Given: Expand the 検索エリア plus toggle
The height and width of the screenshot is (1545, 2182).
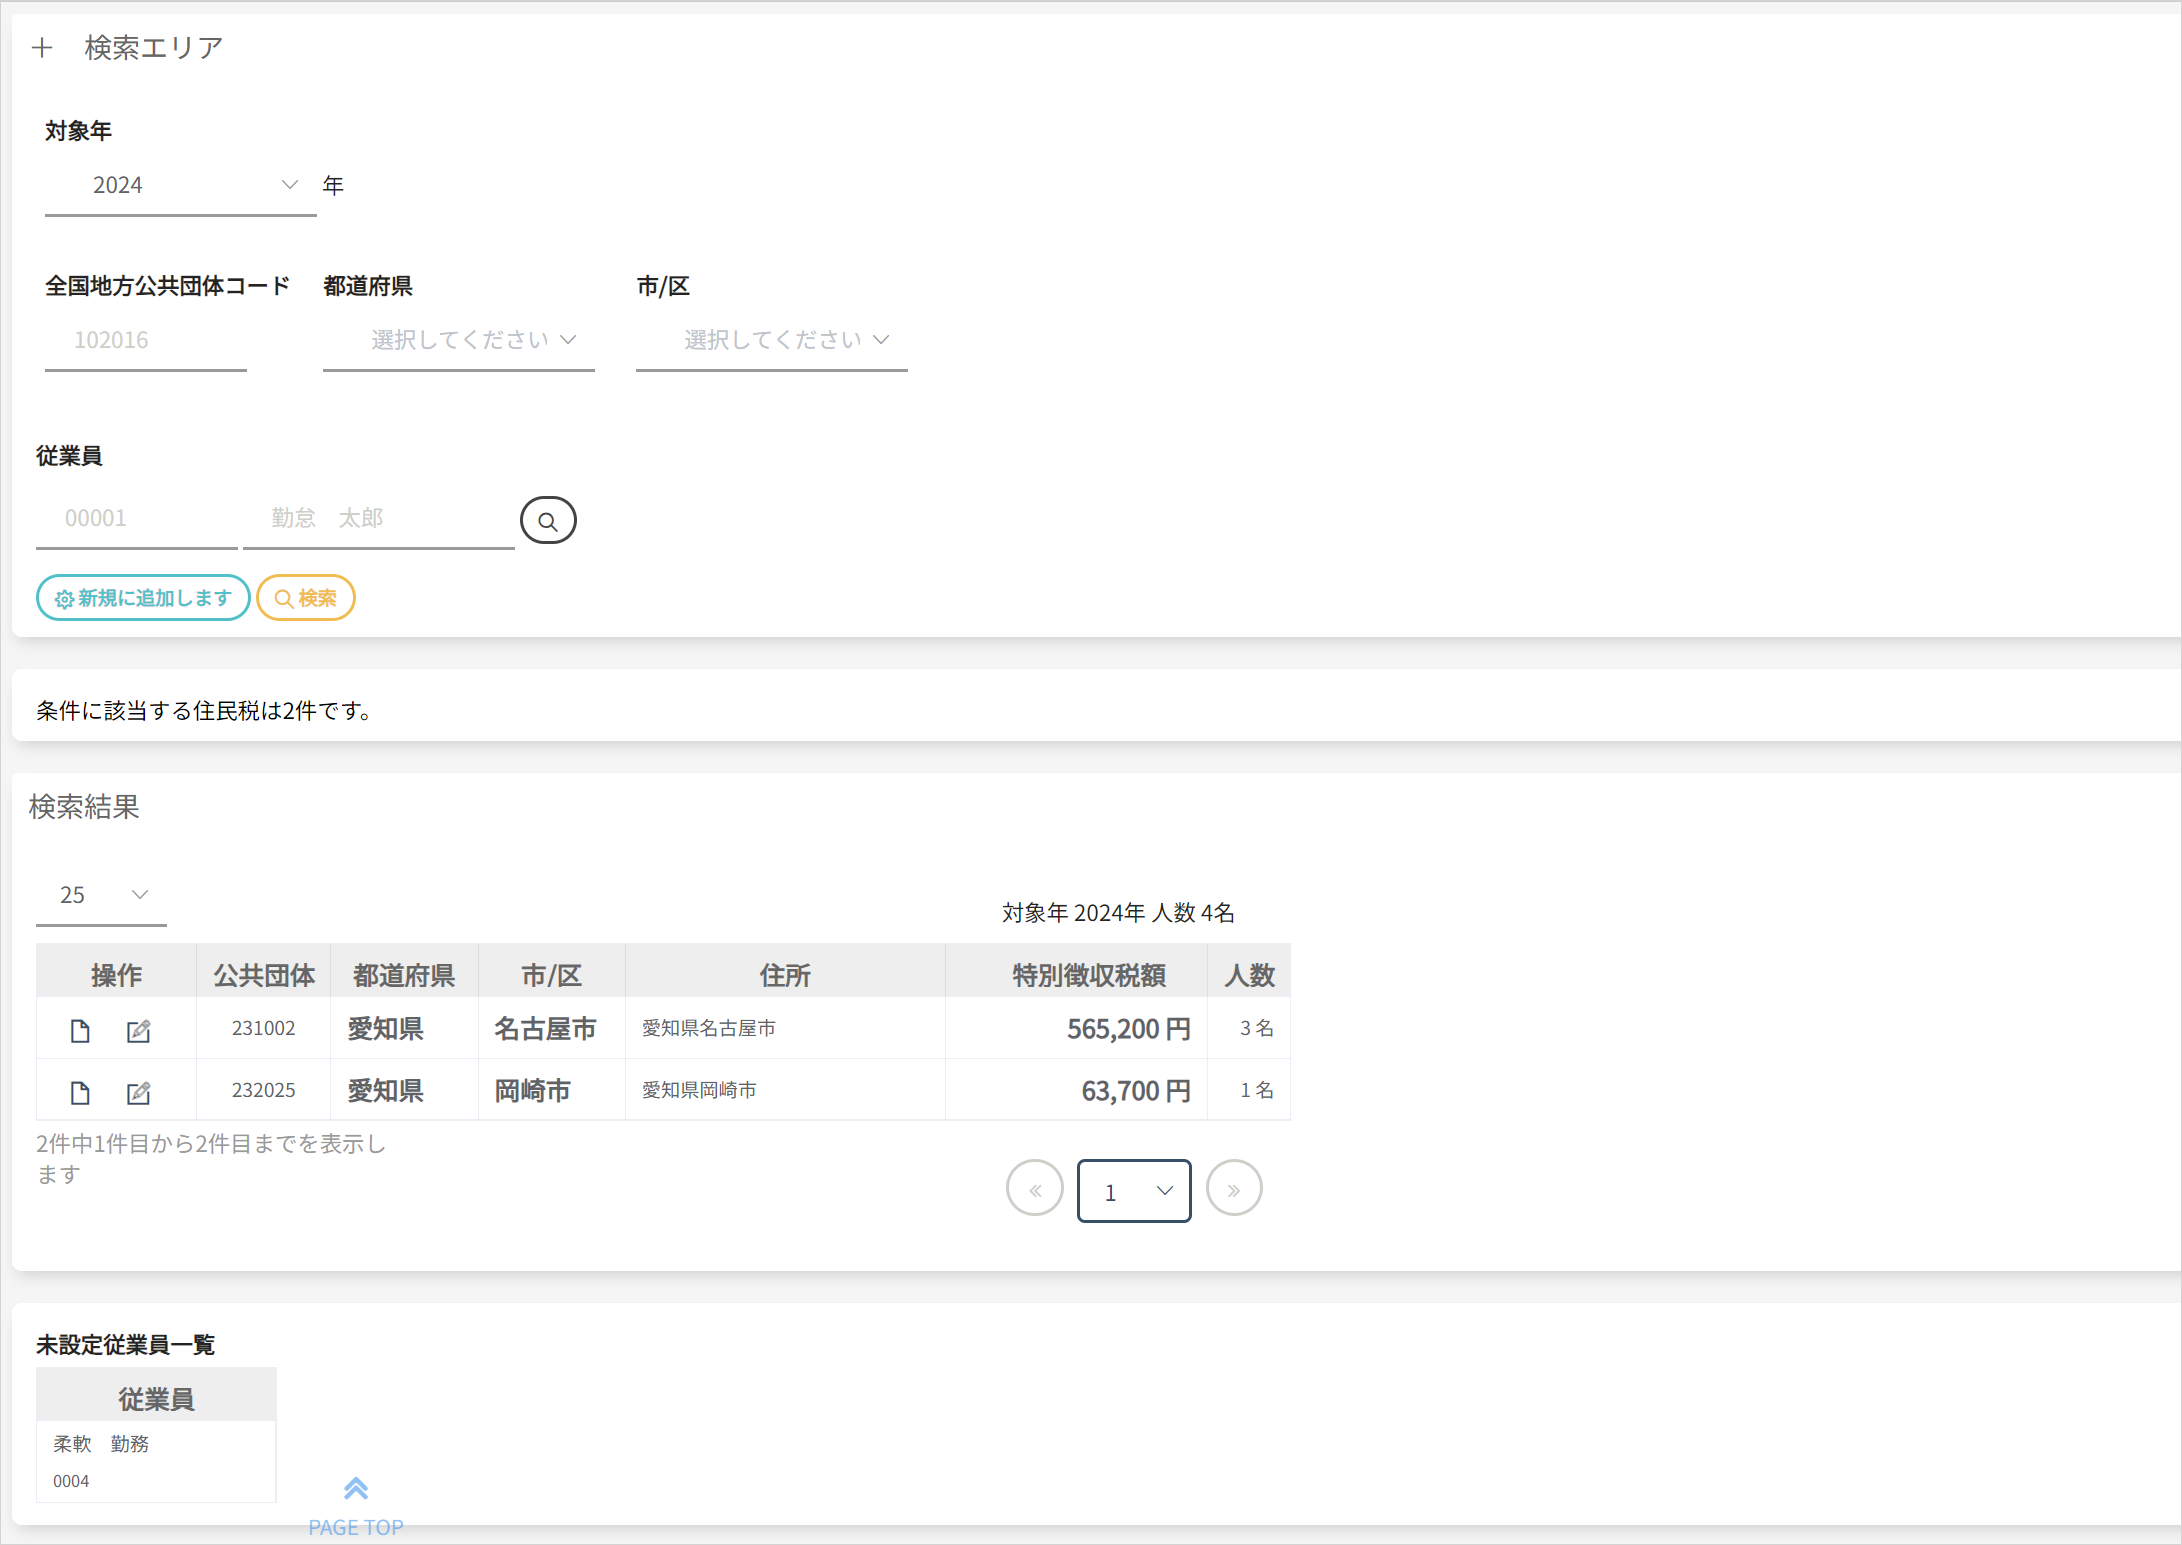Looking at the screenshot, I should click(42, 48).
